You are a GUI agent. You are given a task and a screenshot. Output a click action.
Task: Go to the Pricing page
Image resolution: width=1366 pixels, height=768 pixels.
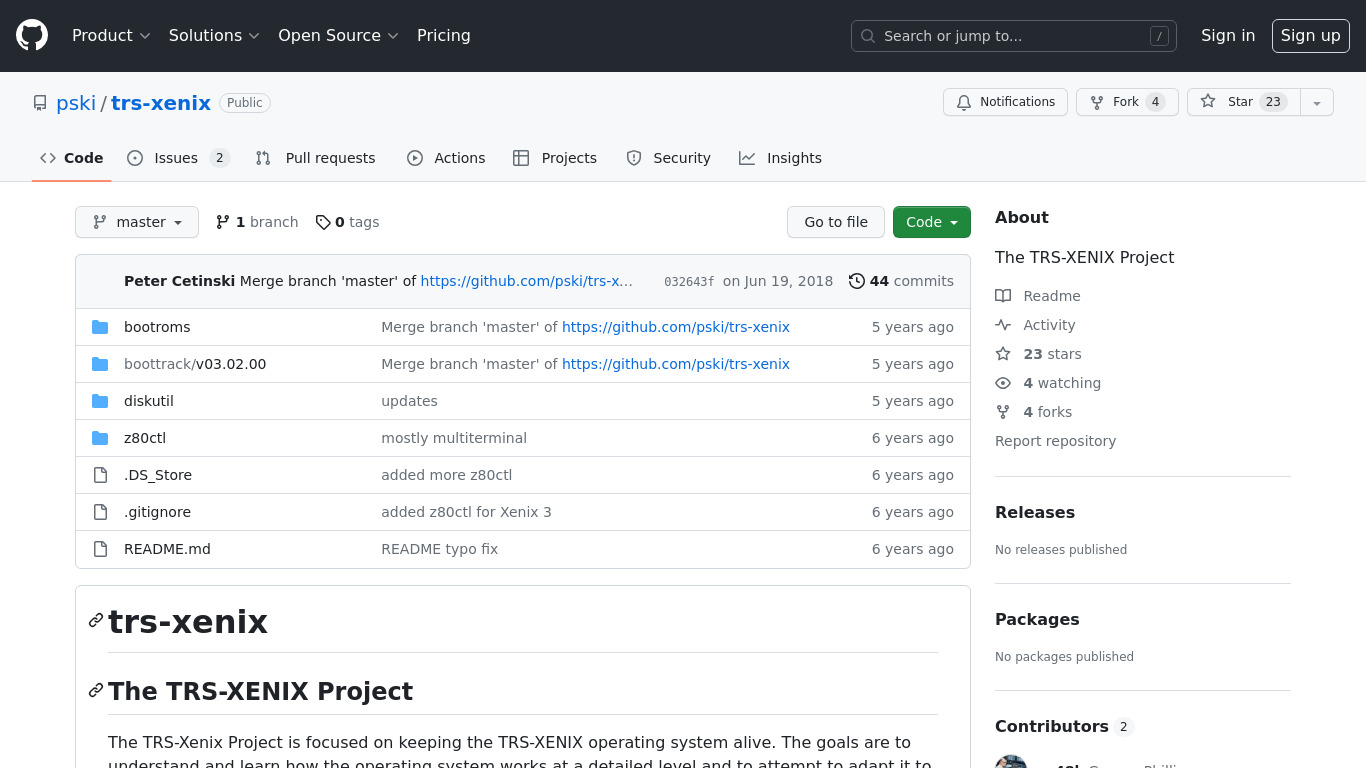(x=444, y=36)
